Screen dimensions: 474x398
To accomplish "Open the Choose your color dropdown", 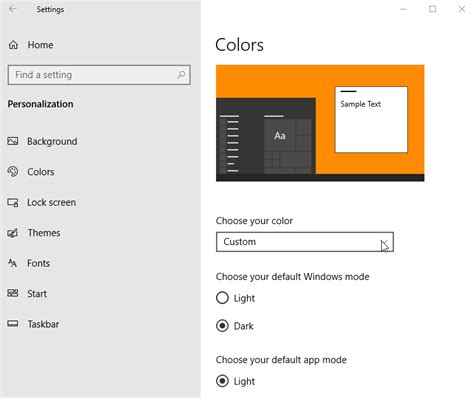I will tap(305, 242).
